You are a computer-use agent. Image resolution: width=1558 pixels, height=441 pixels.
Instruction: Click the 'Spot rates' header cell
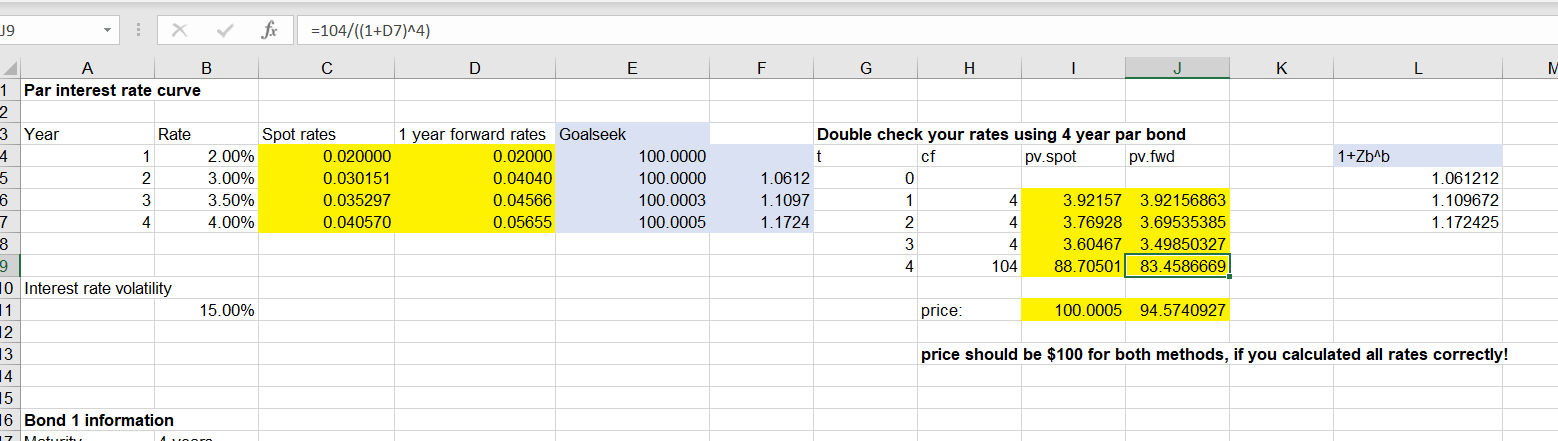[x=326, y=134]
